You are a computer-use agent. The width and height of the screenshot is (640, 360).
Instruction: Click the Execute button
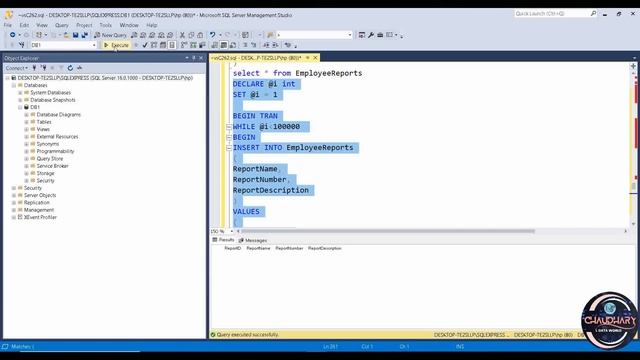point(116,45)
